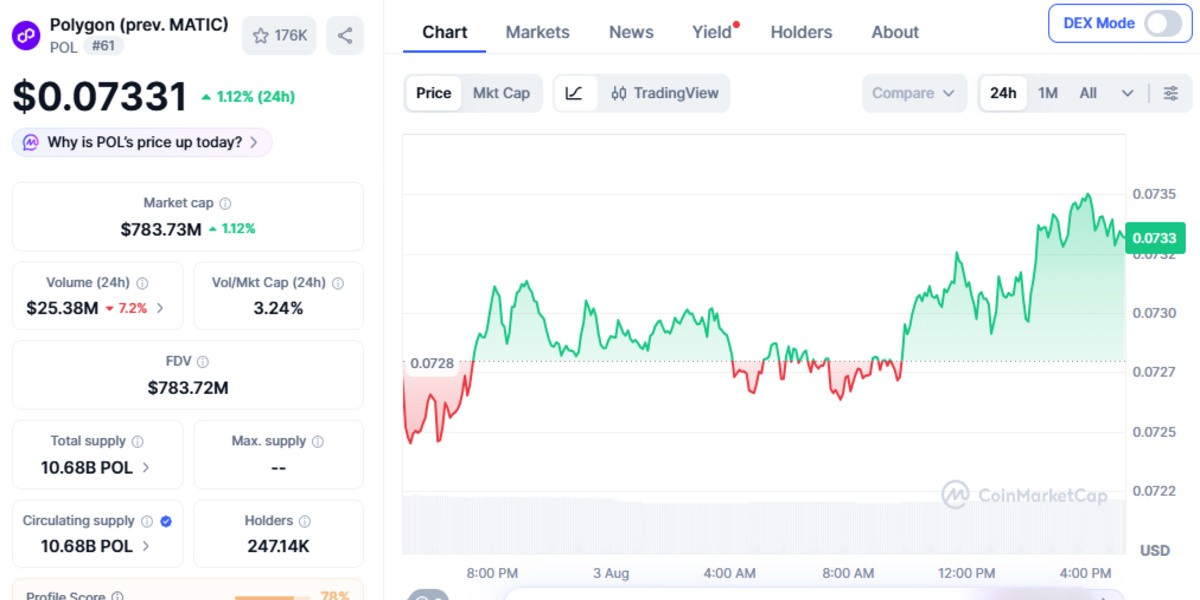Image resolution: width=1200 pixels, height=600 pixels.
Task: Click the verified checkmark badge for circulating supply
Action: click(166, 521)
